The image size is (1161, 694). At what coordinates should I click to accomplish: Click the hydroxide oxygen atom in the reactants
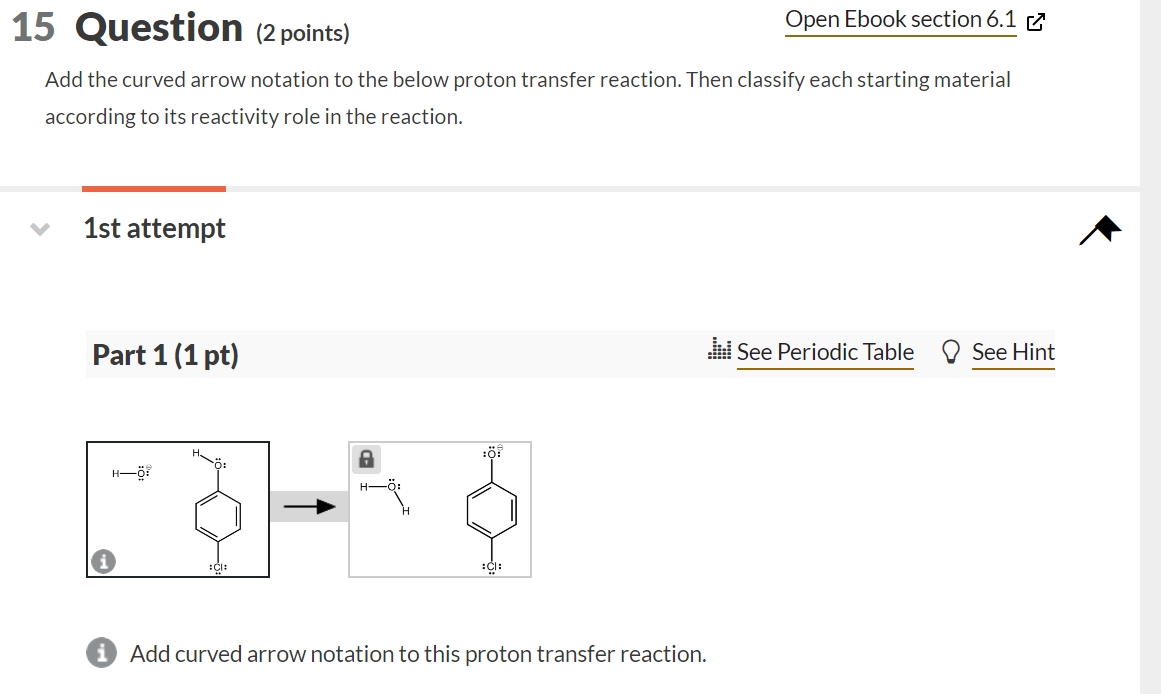click(x=139, y=471)
